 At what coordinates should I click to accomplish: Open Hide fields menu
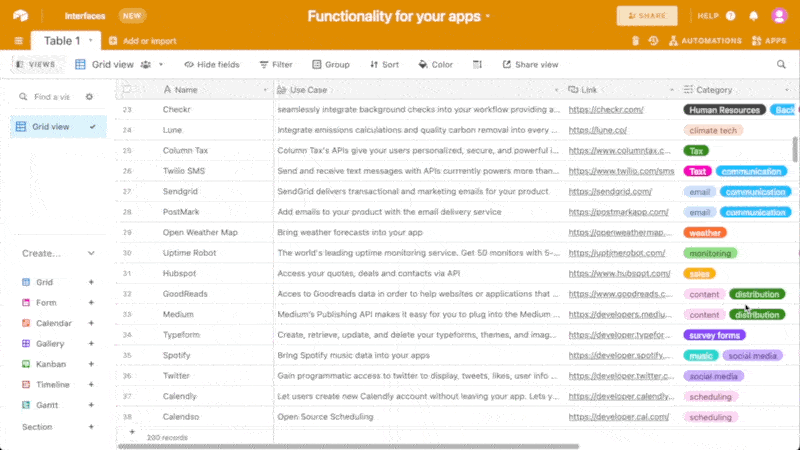(212, 64)
